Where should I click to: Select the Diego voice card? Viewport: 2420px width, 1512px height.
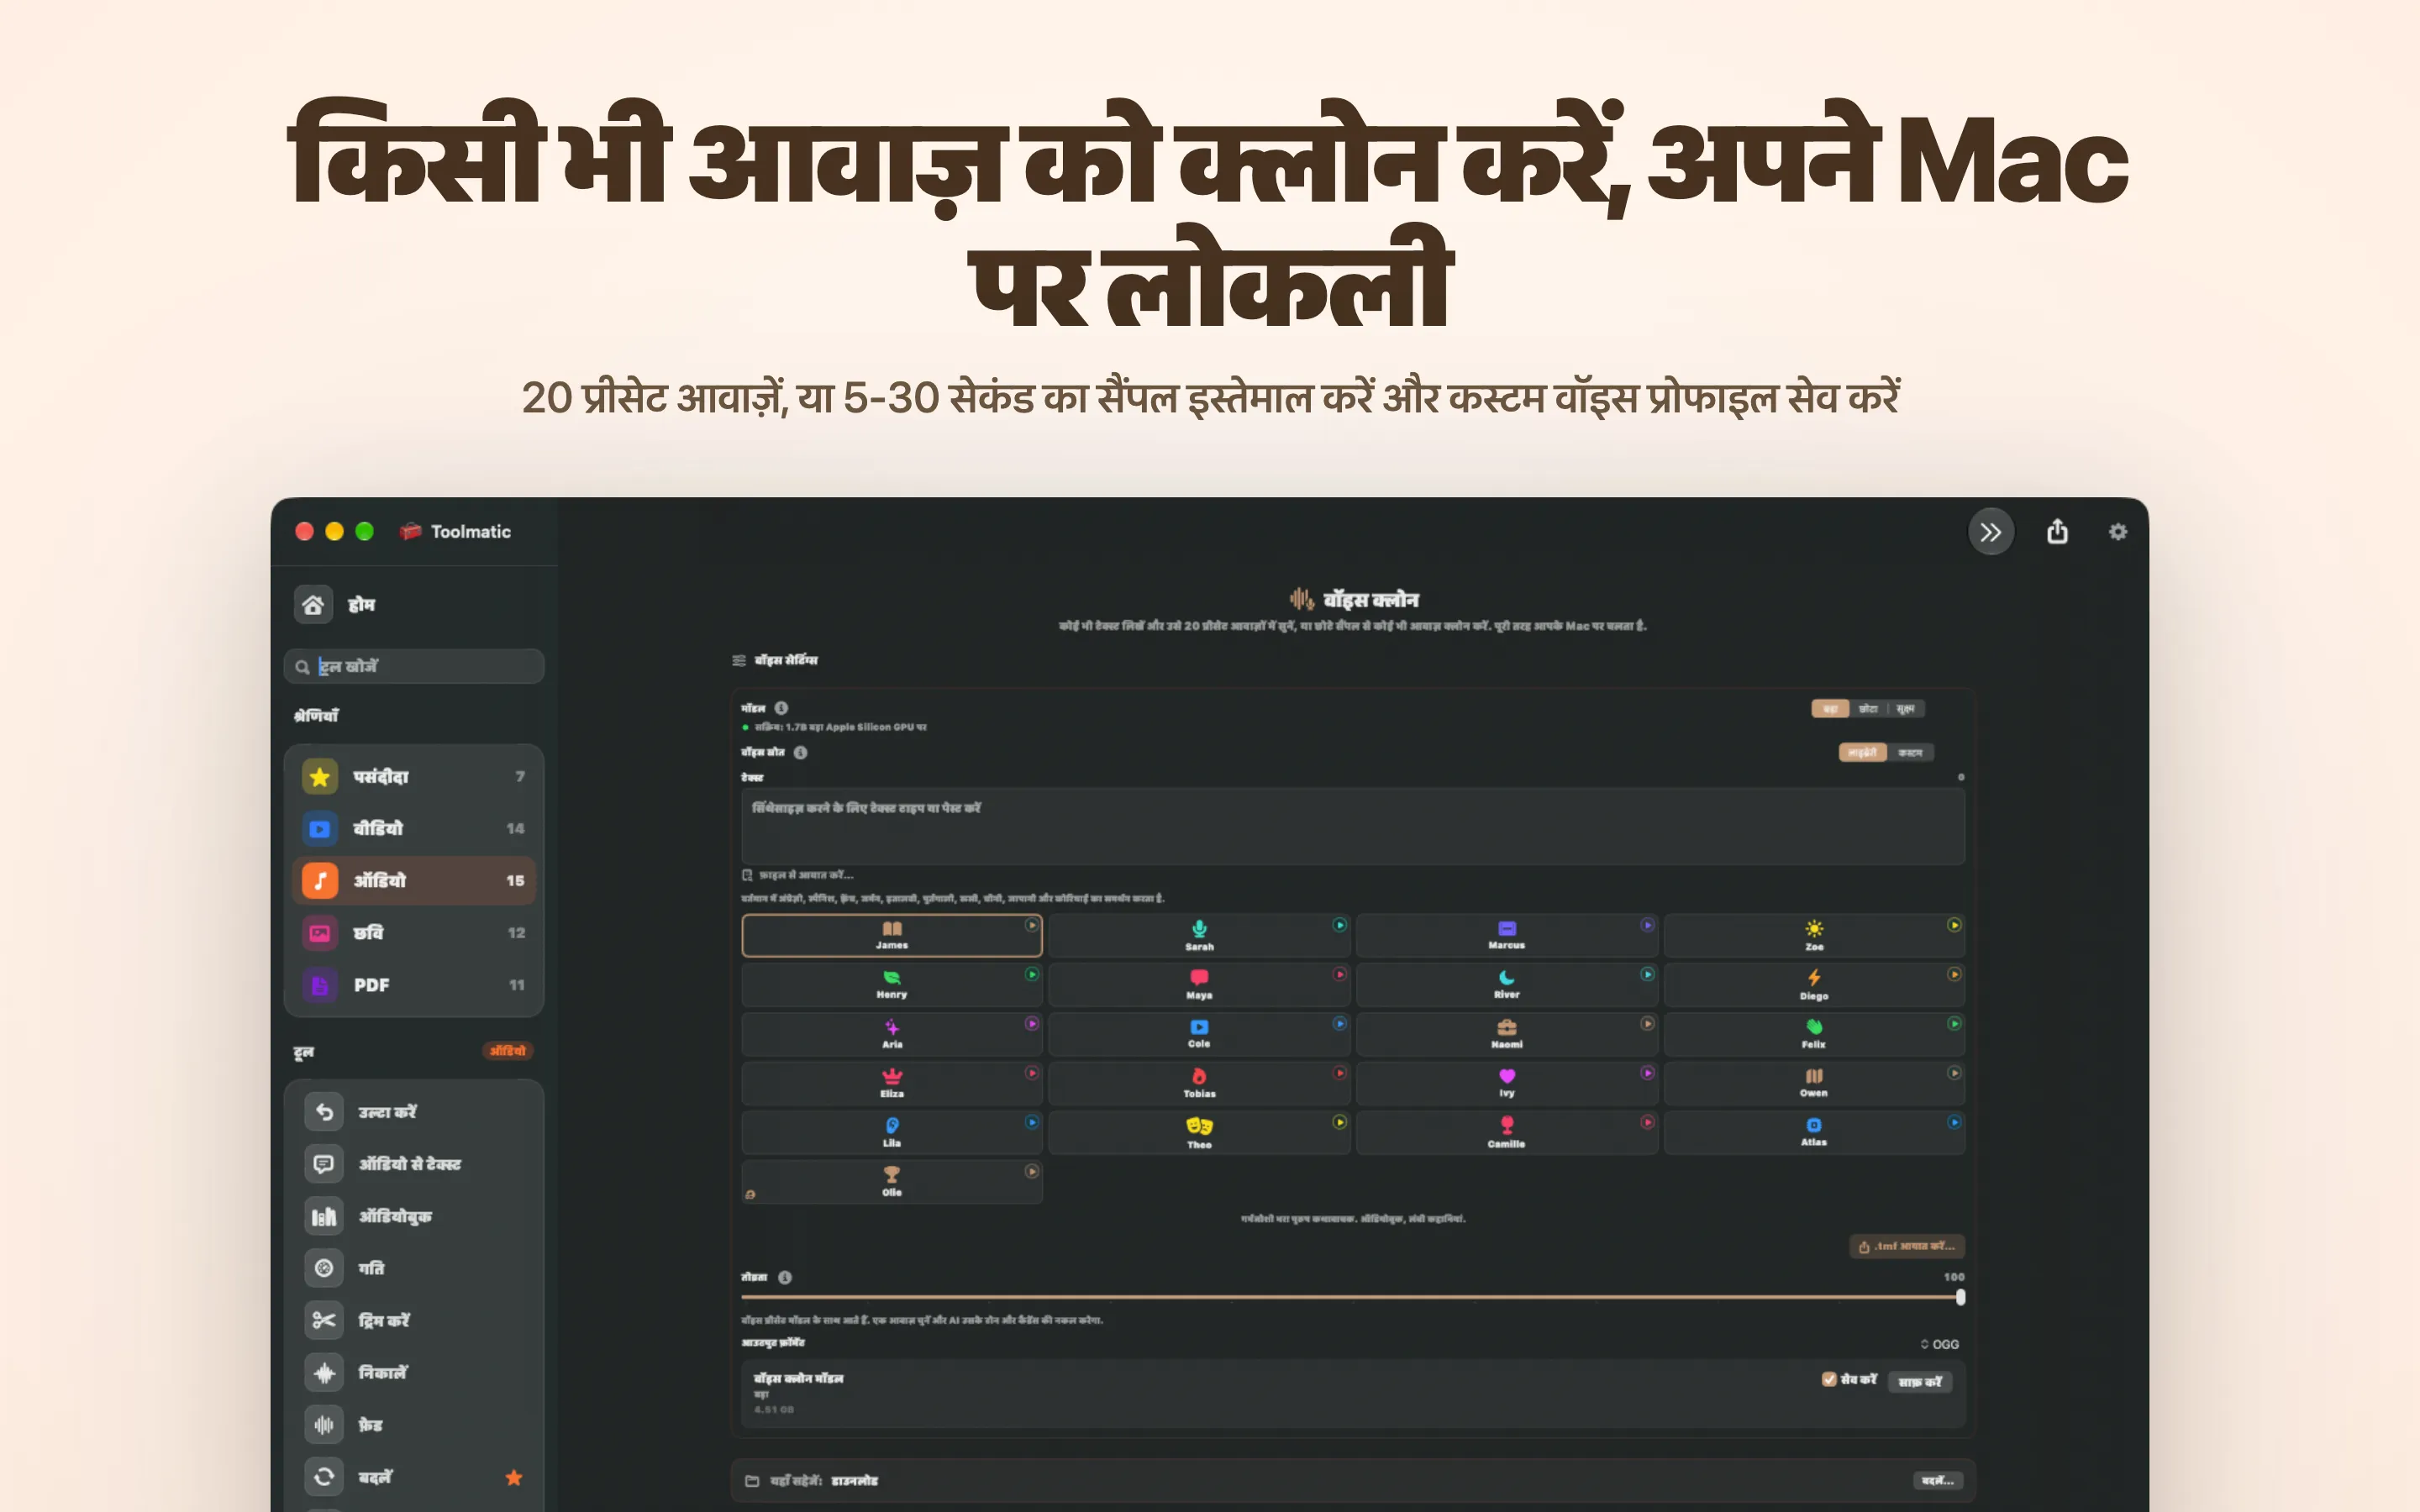click(x=1814, y=984)
